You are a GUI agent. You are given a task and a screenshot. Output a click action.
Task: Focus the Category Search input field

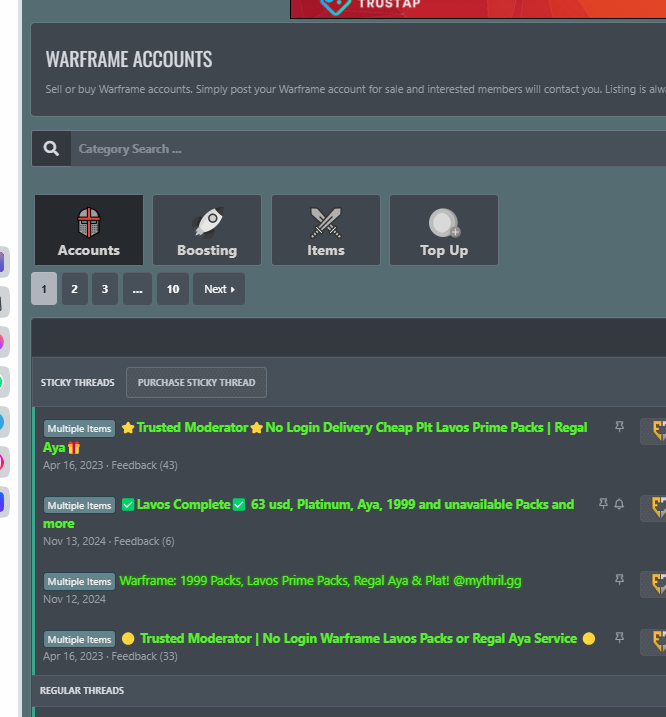click(x=368, y=149)
